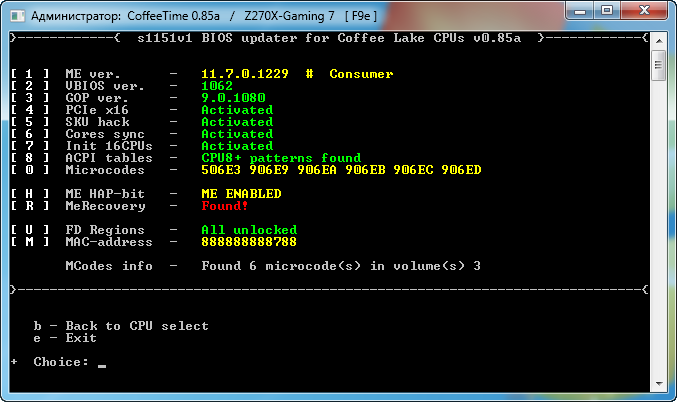Click 'CPU8+ patterns found' text
The height and width of the screenshot is (402, 677).
tap(281, 158)
